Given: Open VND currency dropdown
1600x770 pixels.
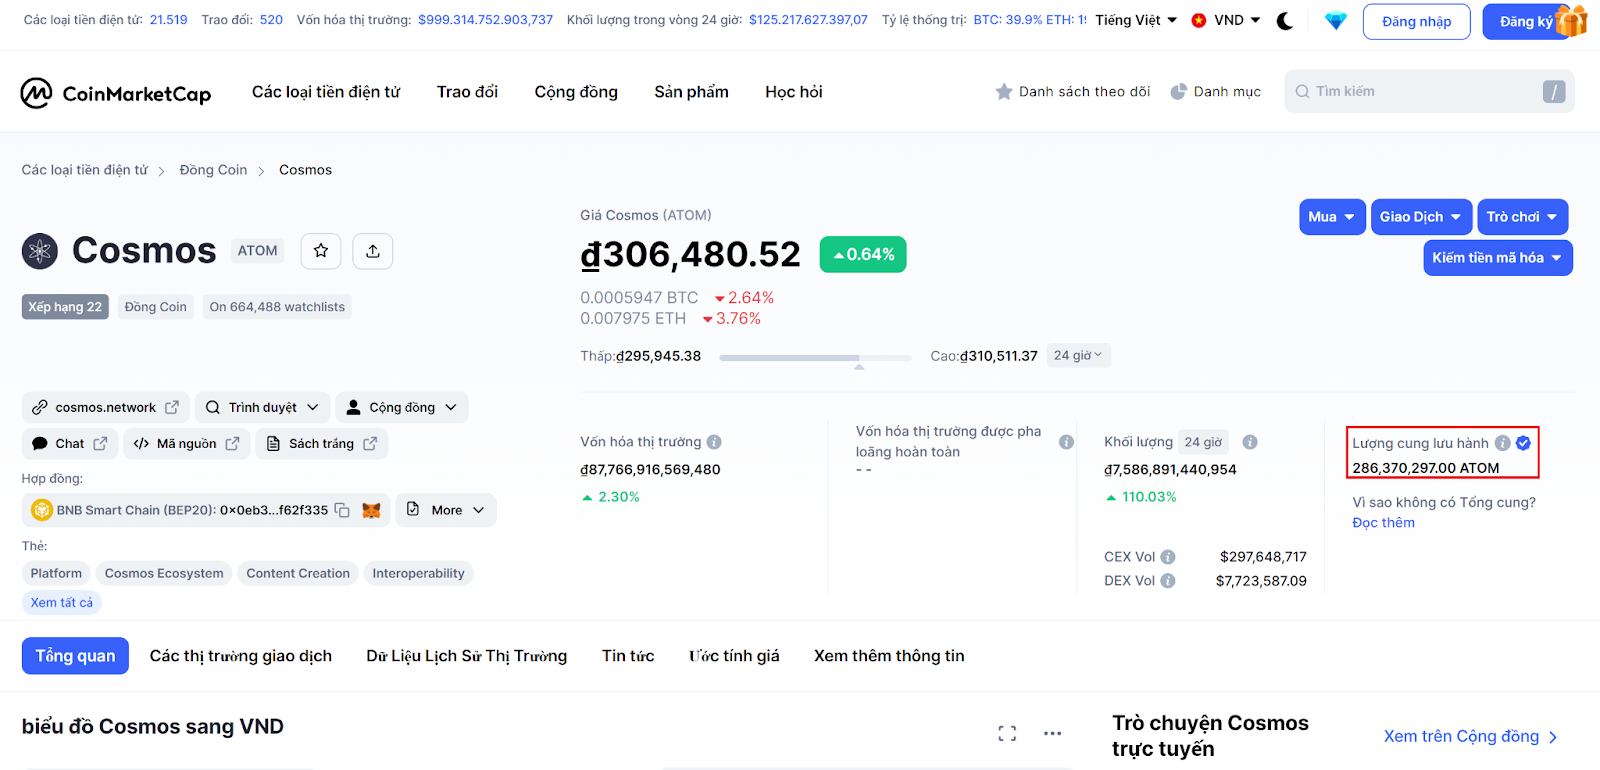Looking at the screenshot, I should coord(1226,21).
